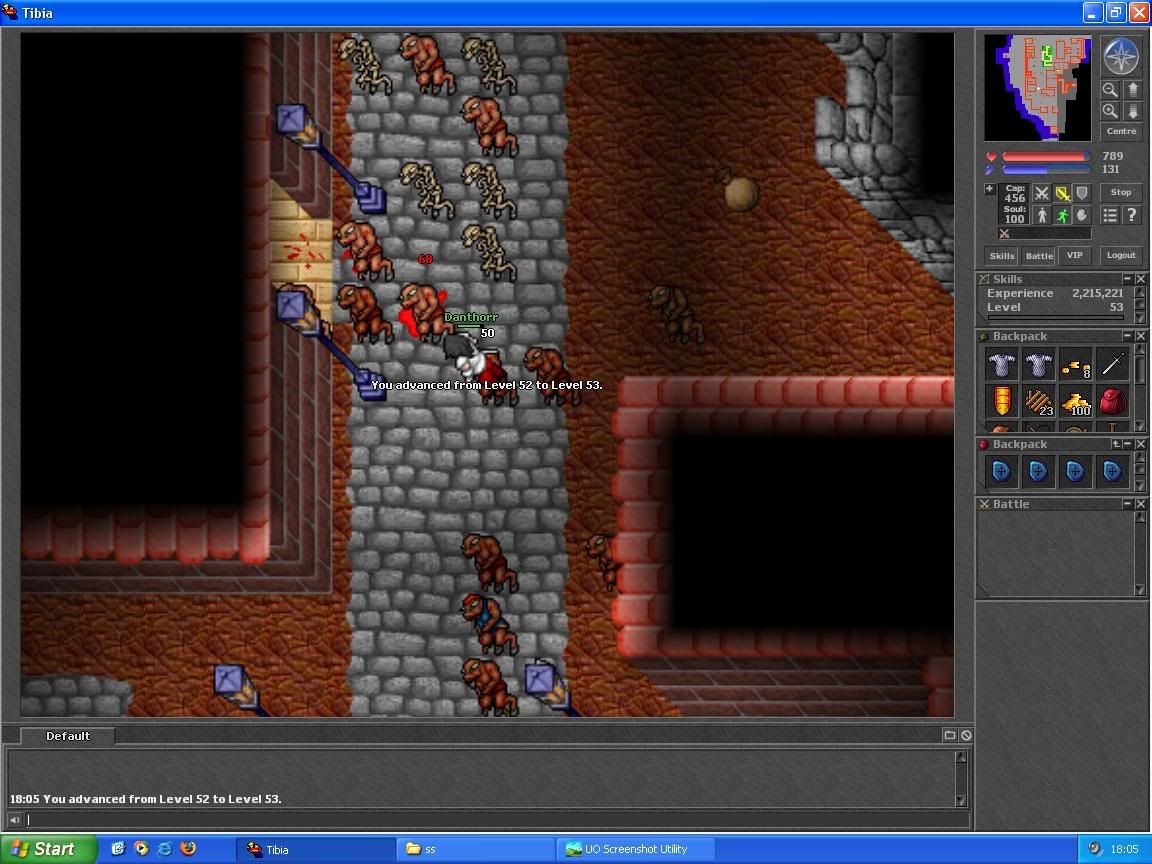This screenshot has height=864, width=1152.
Task: Toggle chat volume speaker icon
Action: pos(14,820)
